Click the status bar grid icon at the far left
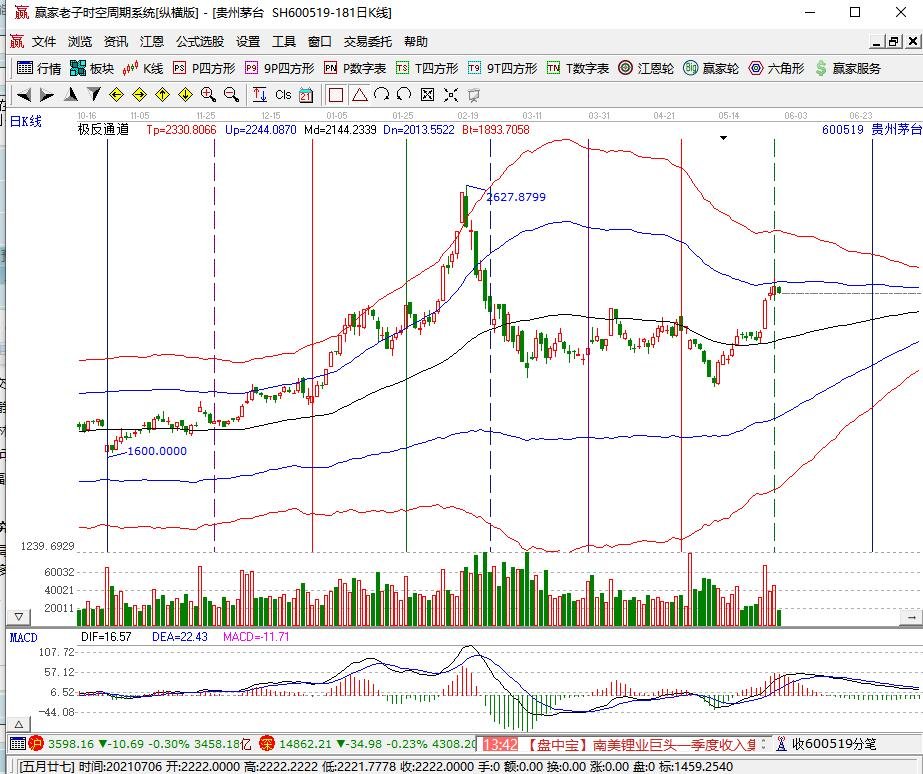The image size is (923, 774). coord(18,744)
